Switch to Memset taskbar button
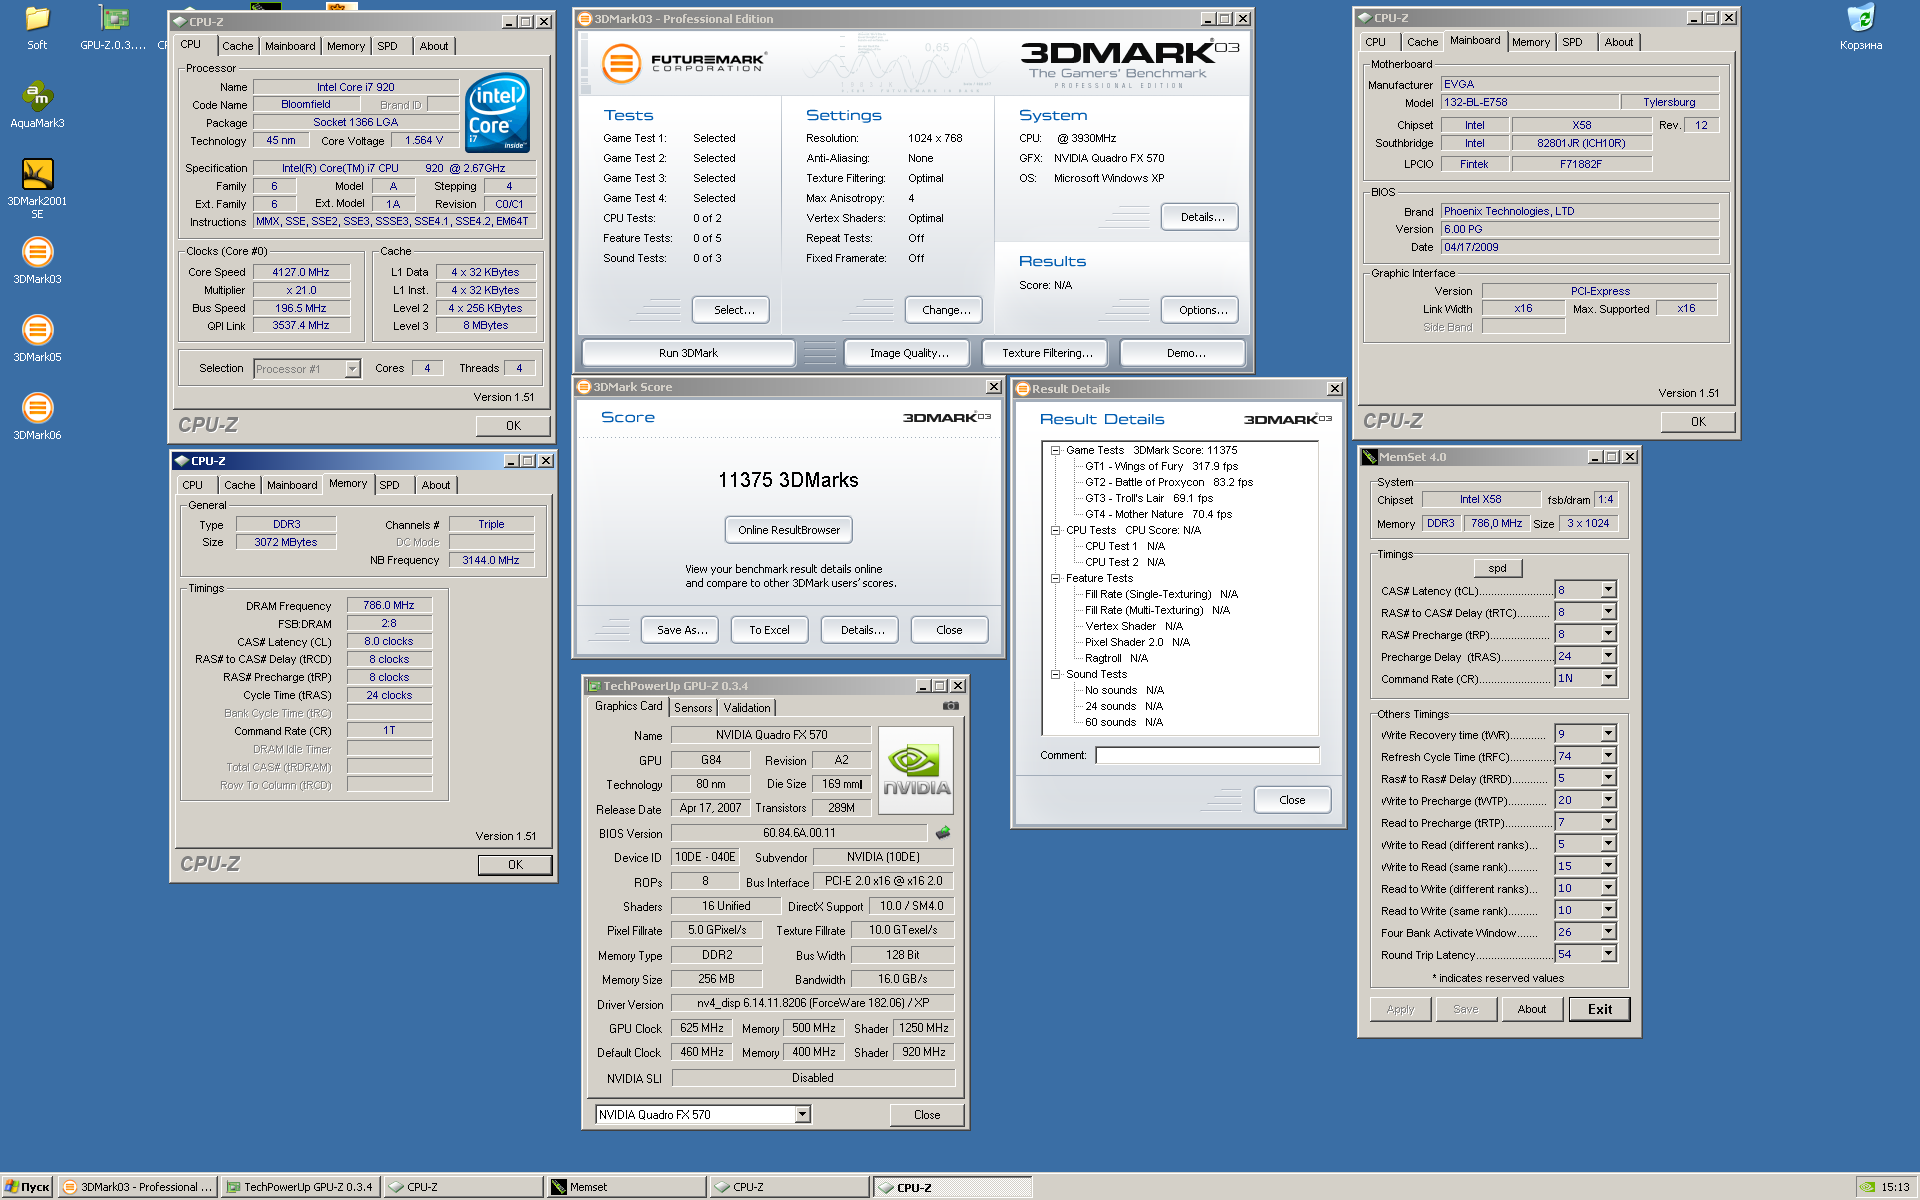This screenshot has width=1920, height=1200. (x=626, y=1187)
